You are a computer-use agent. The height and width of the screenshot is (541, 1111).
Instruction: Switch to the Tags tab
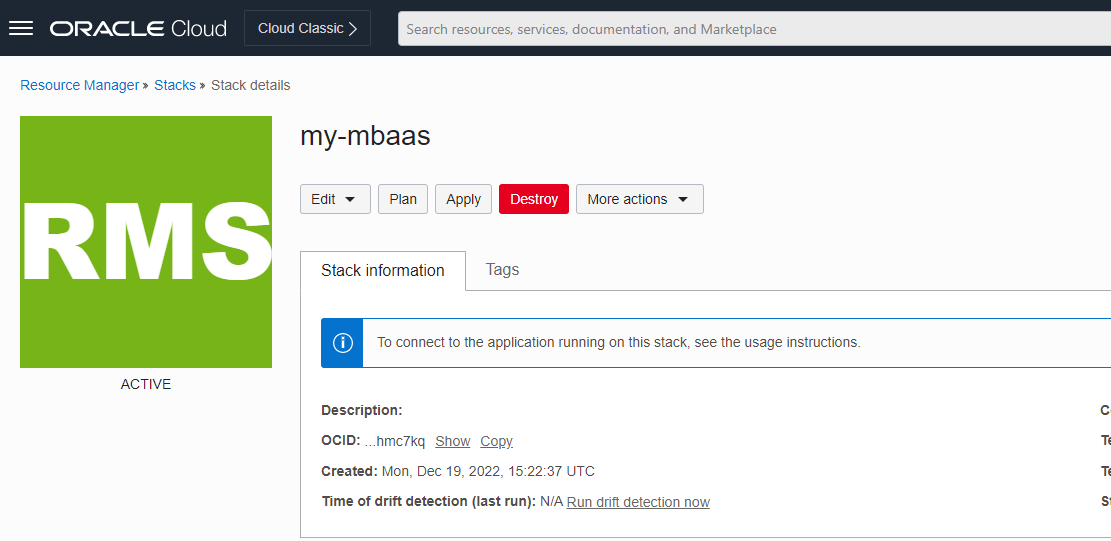pos(502,270)
